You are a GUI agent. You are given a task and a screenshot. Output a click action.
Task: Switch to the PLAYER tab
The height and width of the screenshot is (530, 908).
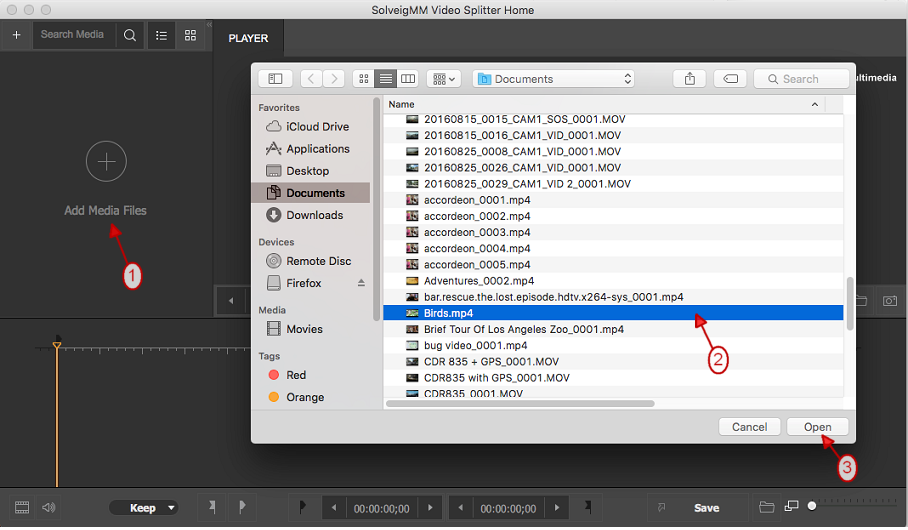pyautogui.click(x=248, y=38)
